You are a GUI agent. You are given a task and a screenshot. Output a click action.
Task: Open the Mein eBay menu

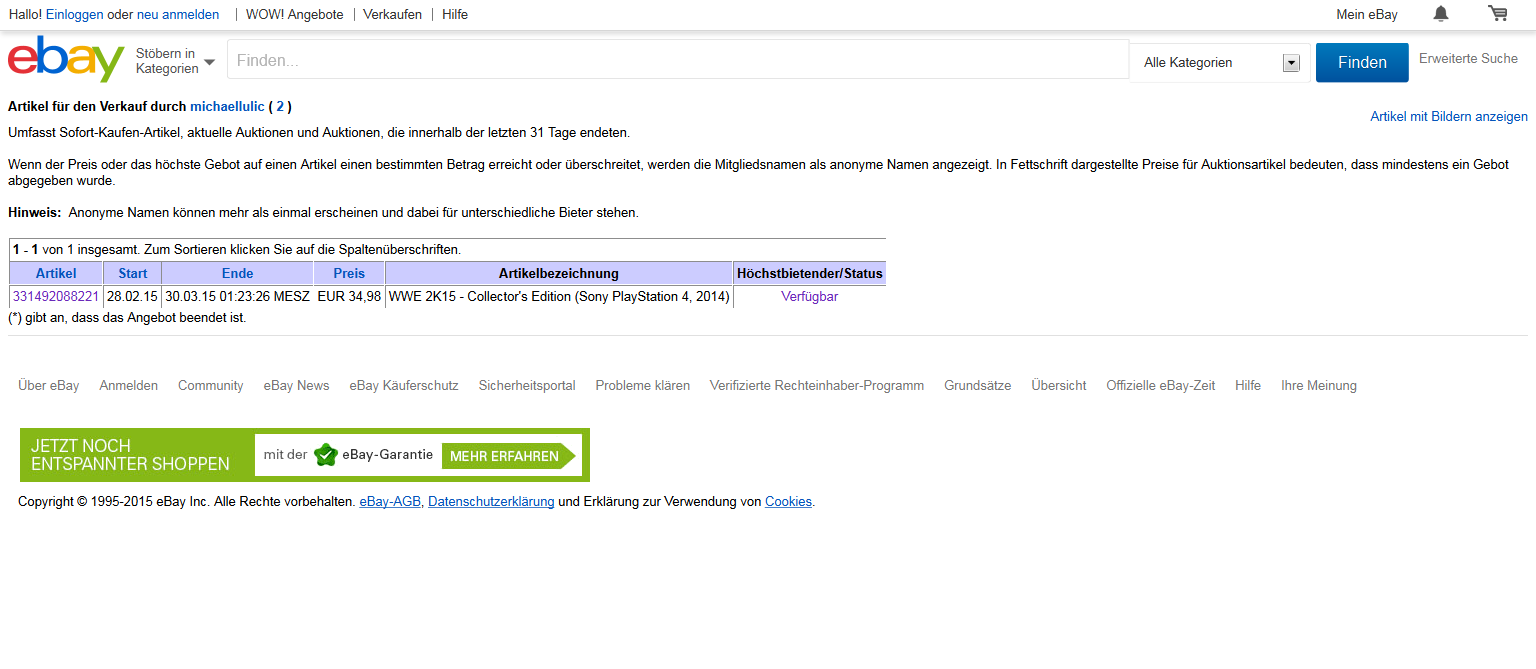tap(1366, 15)
